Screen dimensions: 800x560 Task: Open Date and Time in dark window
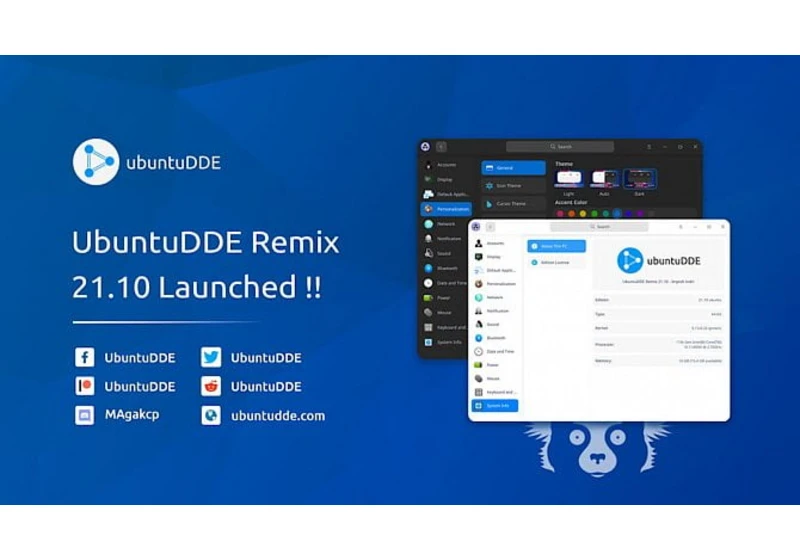pos(445,283)
